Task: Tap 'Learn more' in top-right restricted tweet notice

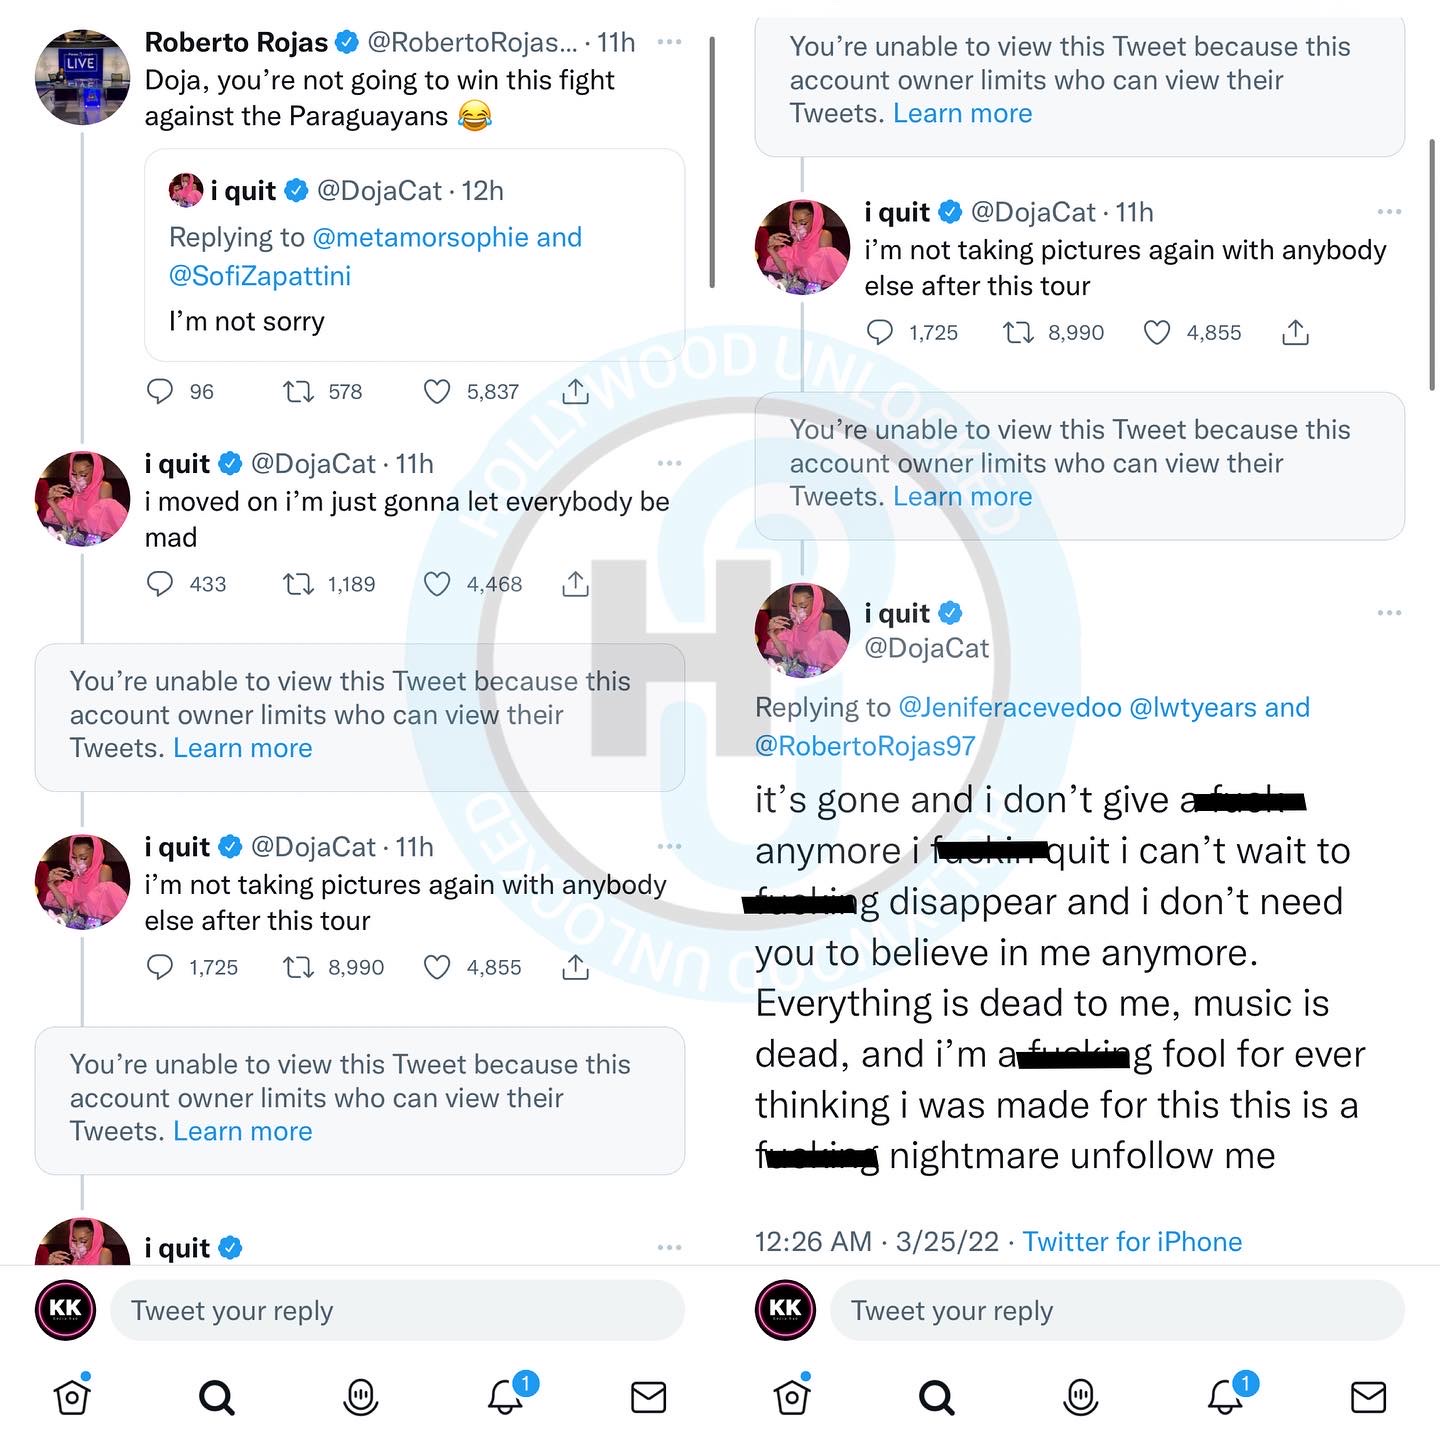Action: (962, 113)
